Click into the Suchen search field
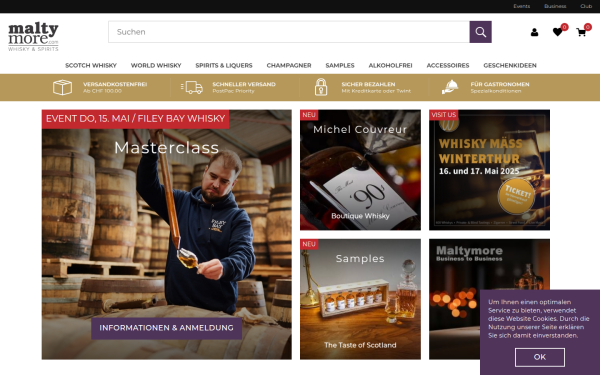This screenshot has width=600, height=375. [289, 32]
